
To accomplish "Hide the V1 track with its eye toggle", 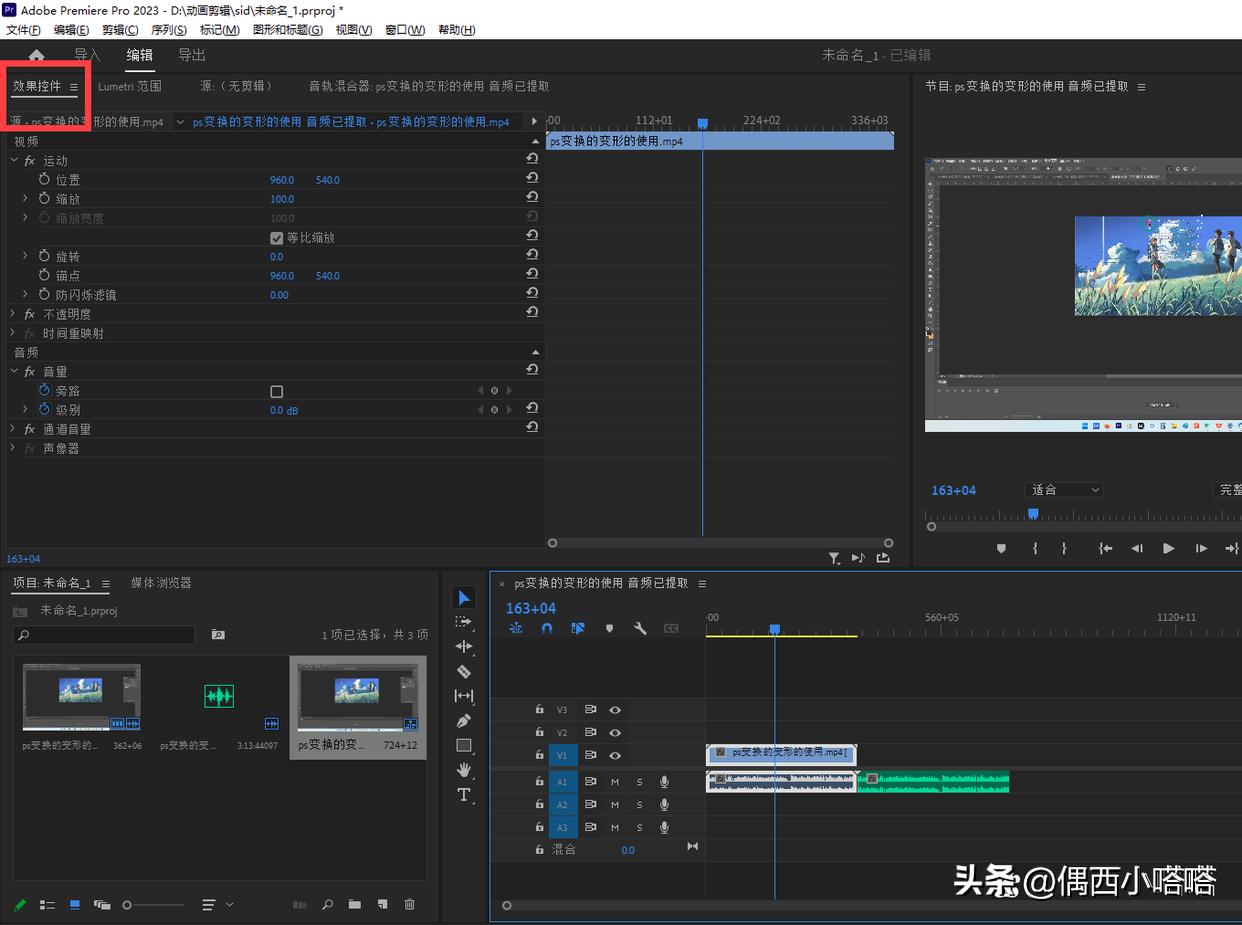I will pyautogui.click(x=616, y=755).
